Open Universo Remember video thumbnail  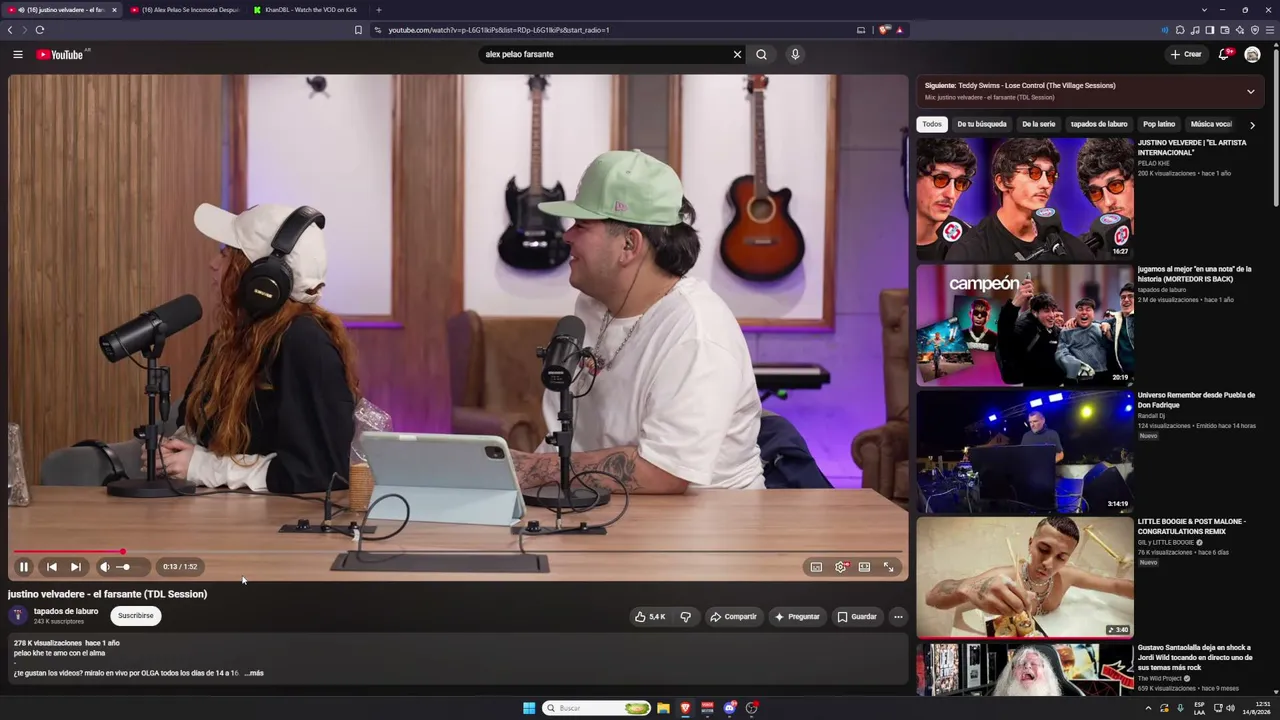tap(1025, 452)
